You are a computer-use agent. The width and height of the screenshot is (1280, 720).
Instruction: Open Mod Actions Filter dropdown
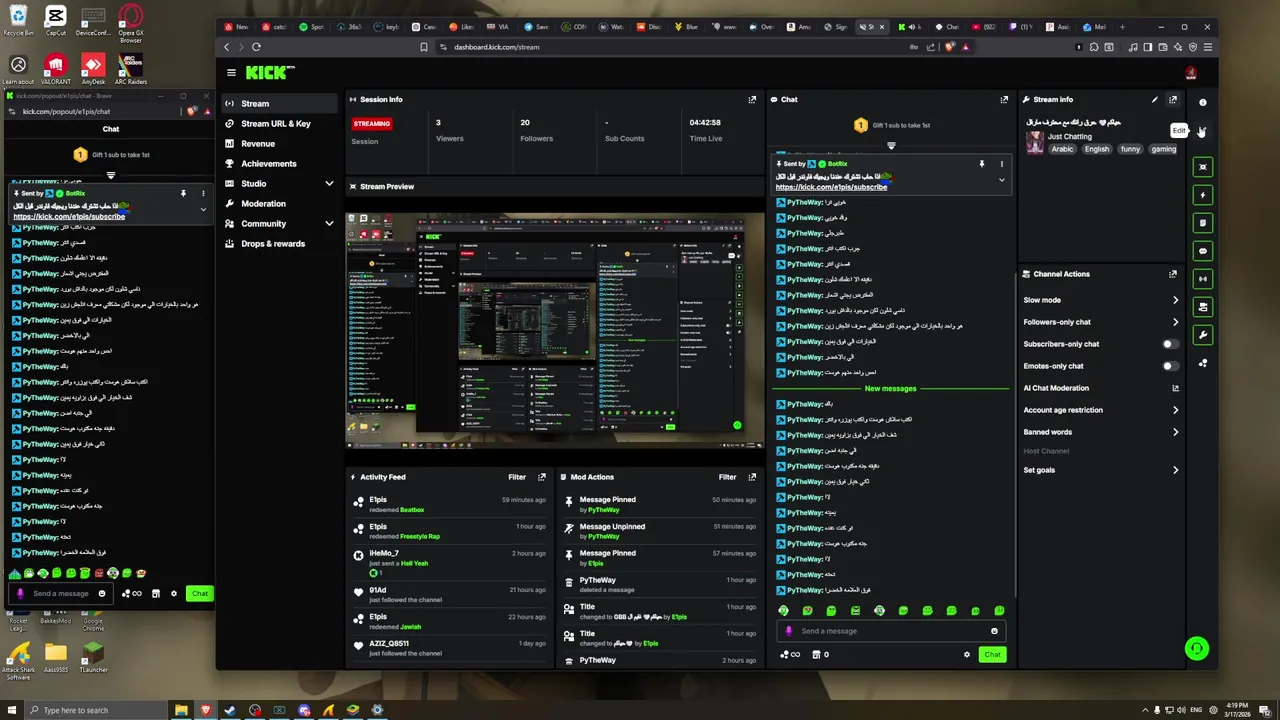tap(727, 477)
